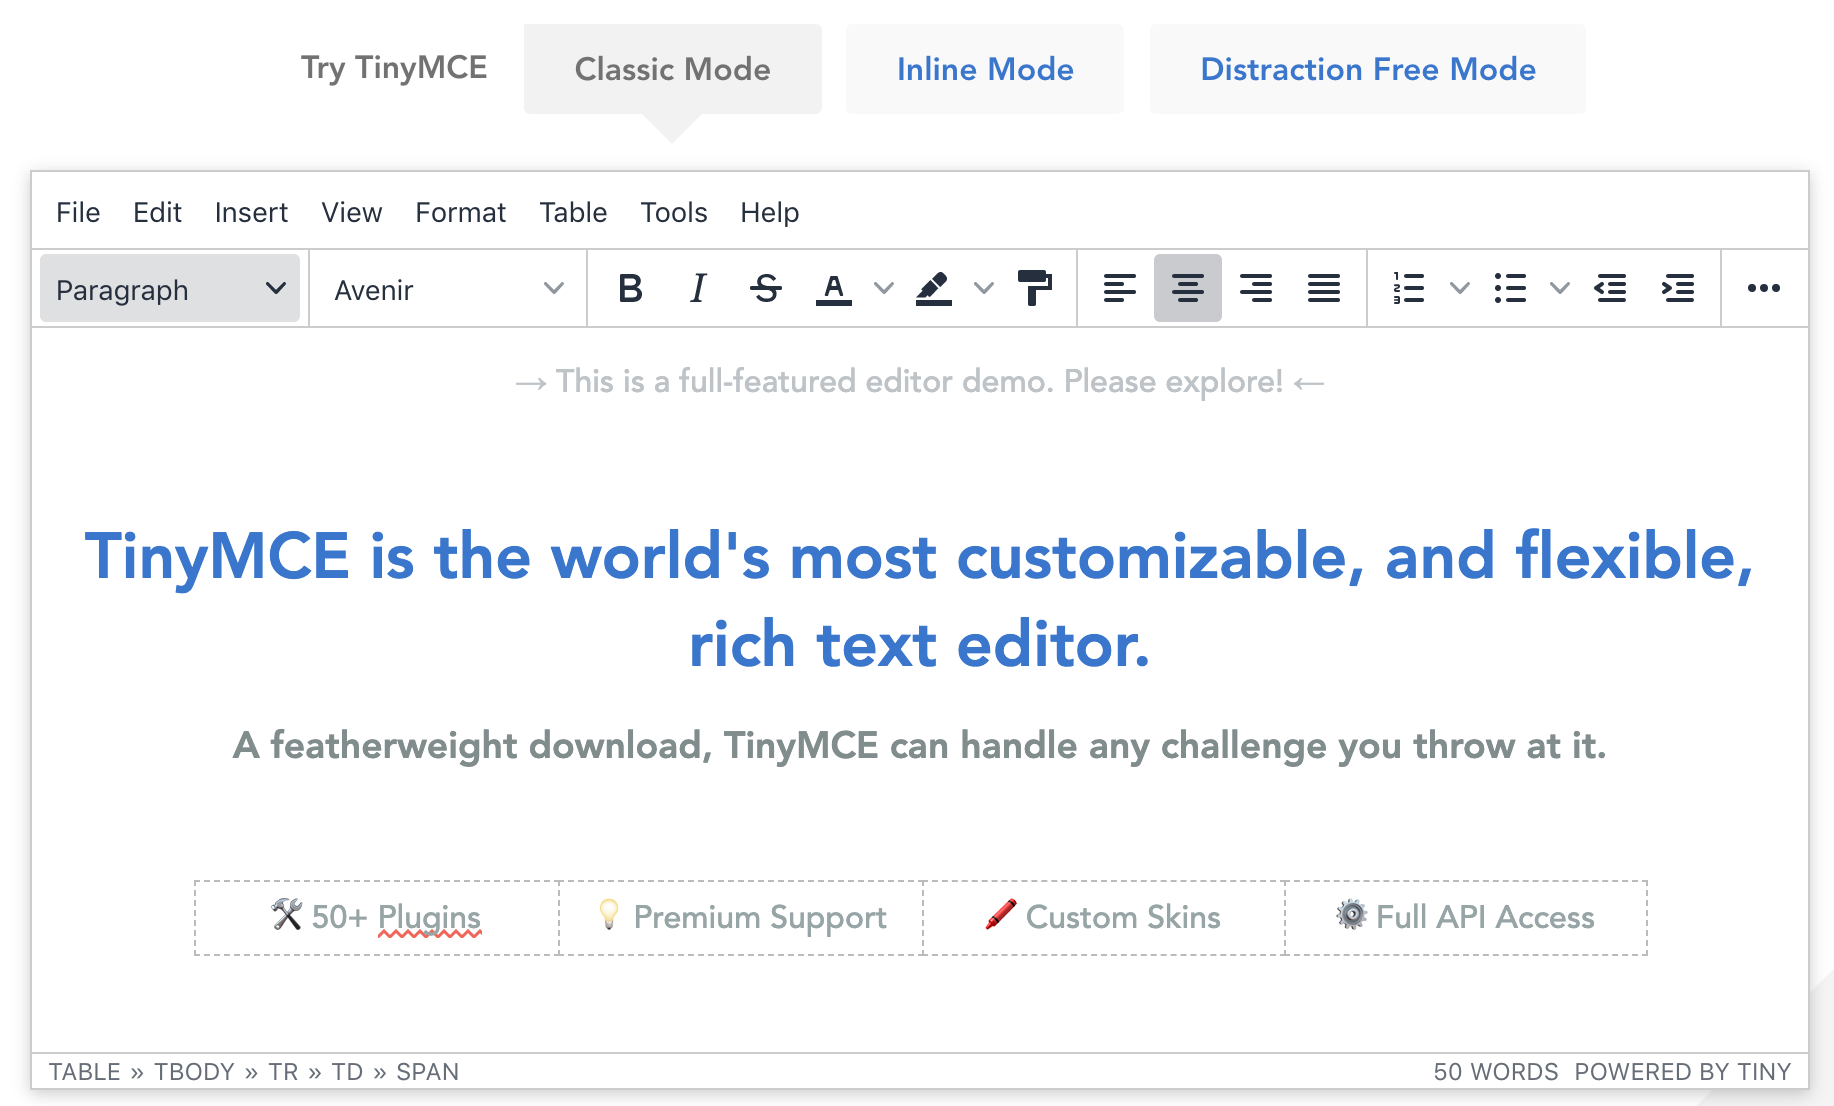Open the Format menu

point(461,212)
